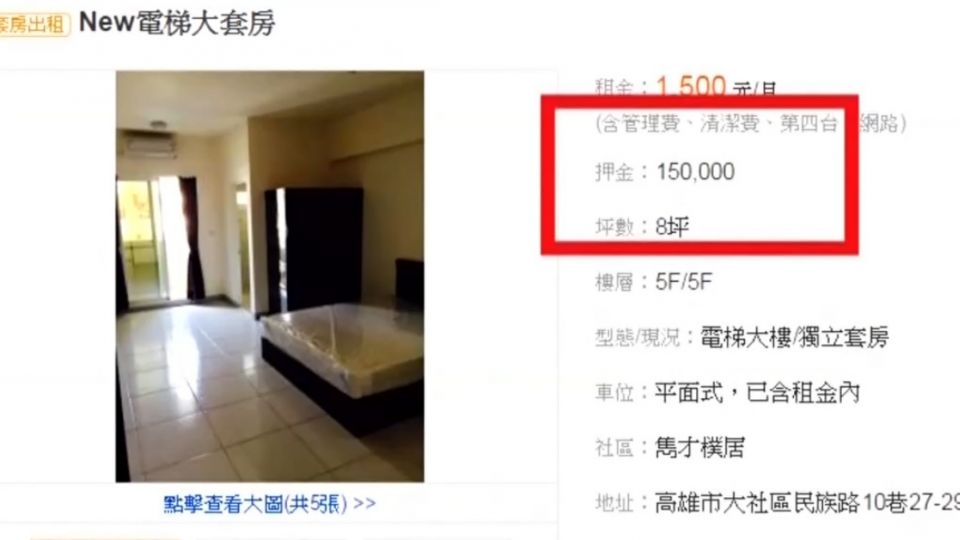Click the >> arrows after view-larger link
This screenshot has height=540, width=960.
365,503
